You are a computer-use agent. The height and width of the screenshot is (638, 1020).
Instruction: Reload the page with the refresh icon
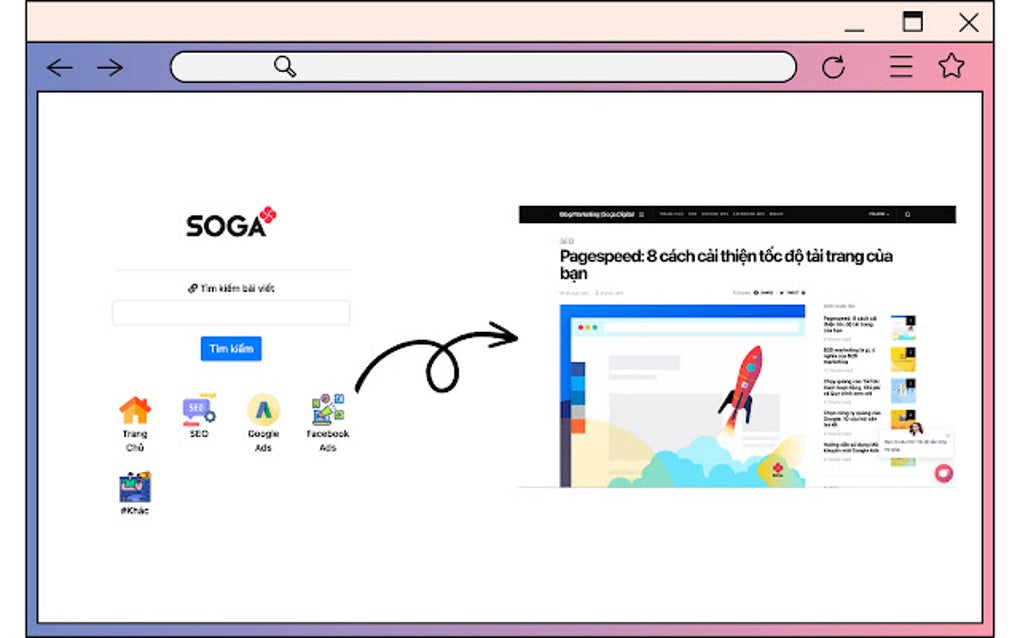pyautogui.click(x=833, y=66)
